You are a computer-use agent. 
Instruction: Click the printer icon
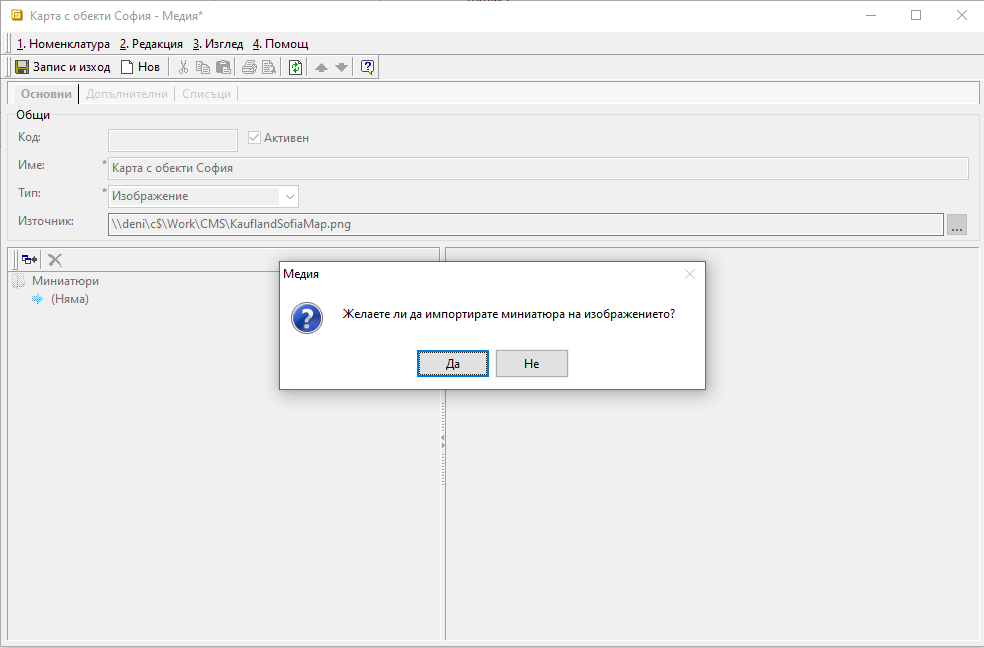coord(249,67)
